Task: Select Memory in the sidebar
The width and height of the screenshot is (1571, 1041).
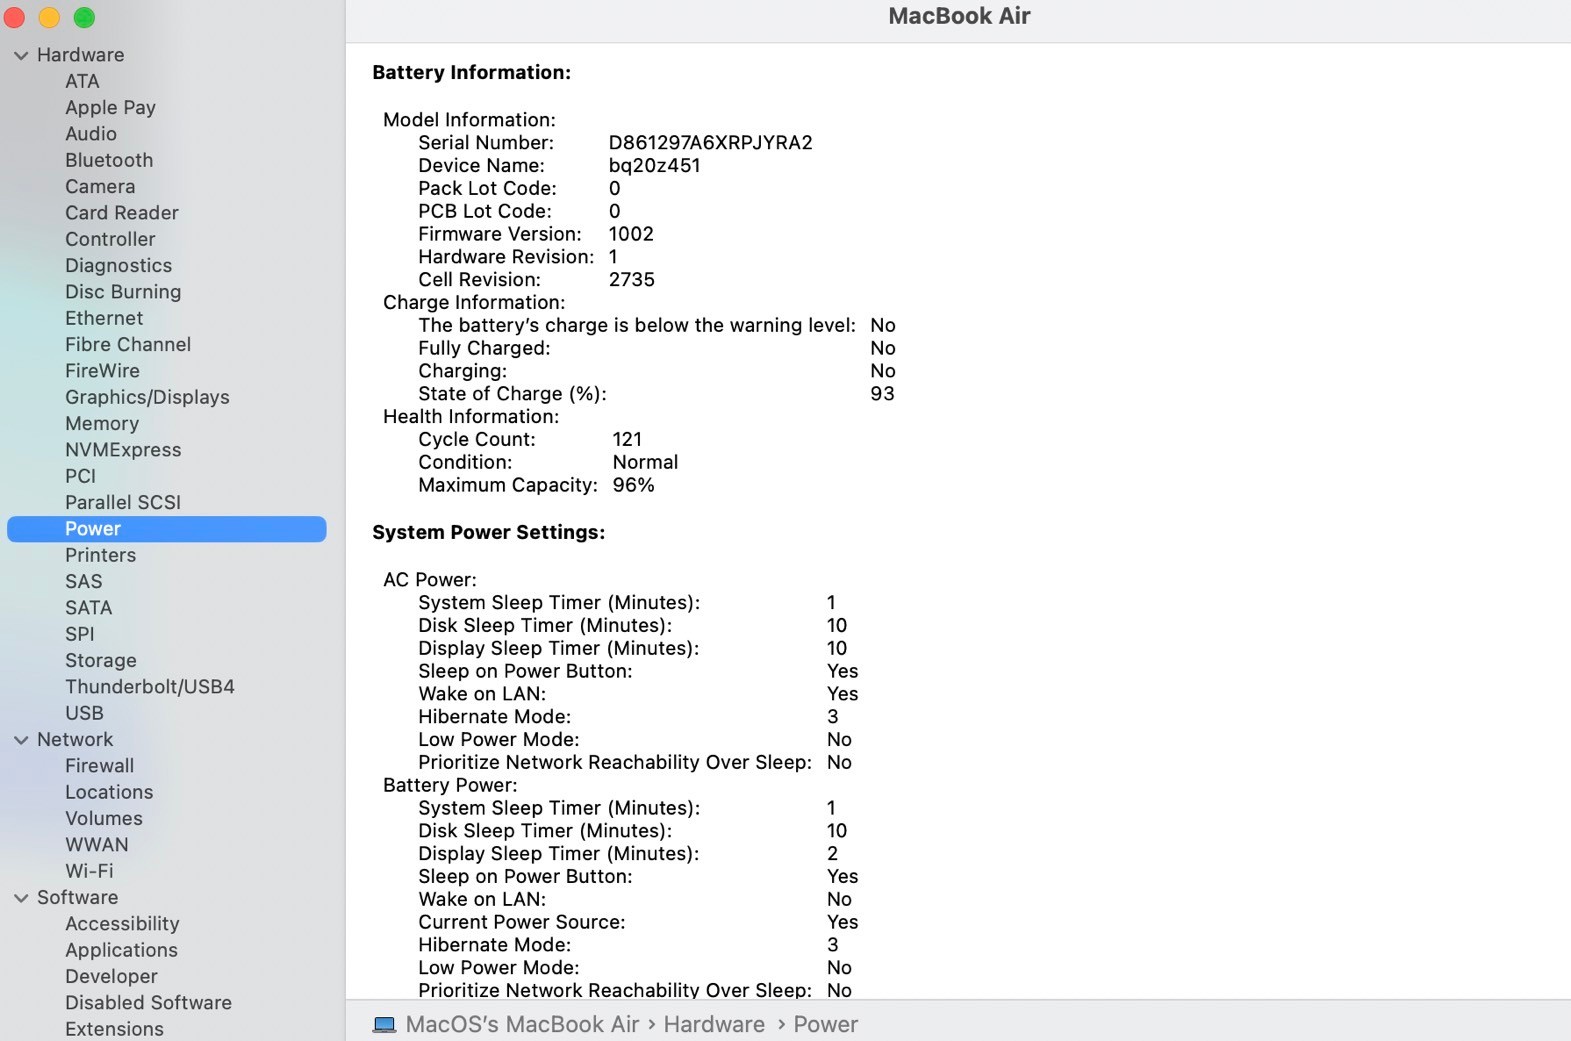Action: pos(102,424)
